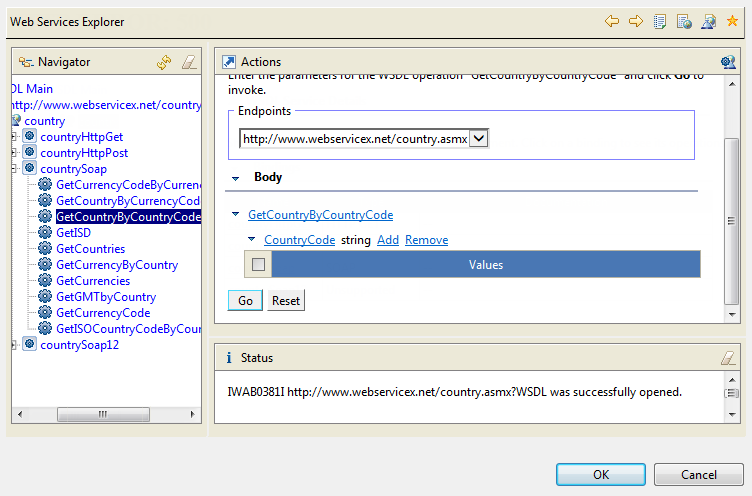The width and height of the screenshot is (752, 496).
Task: Open the UDDI Page icon
Action: pos(660,21)
